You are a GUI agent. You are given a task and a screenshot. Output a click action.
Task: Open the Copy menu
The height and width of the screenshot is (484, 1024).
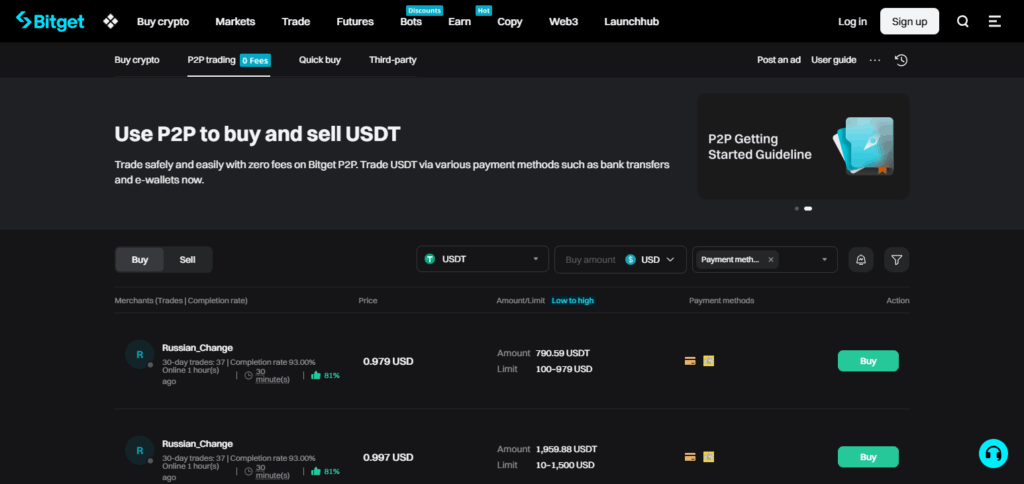click(x=509, y=22)
